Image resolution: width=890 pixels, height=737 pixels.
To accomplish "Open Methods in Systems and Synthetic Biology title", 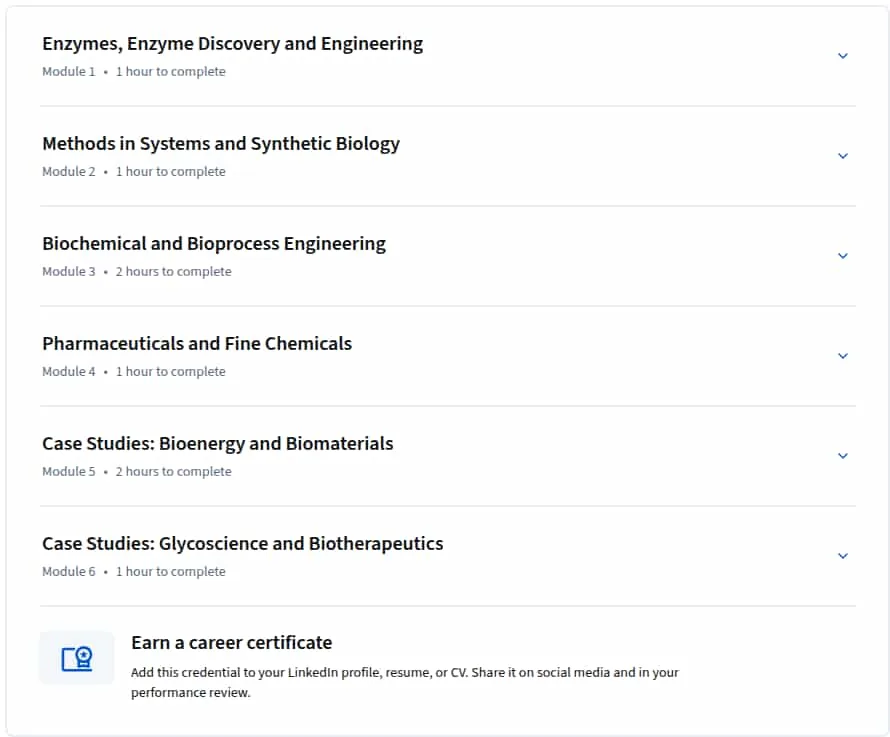I will [x=221, y=144].
